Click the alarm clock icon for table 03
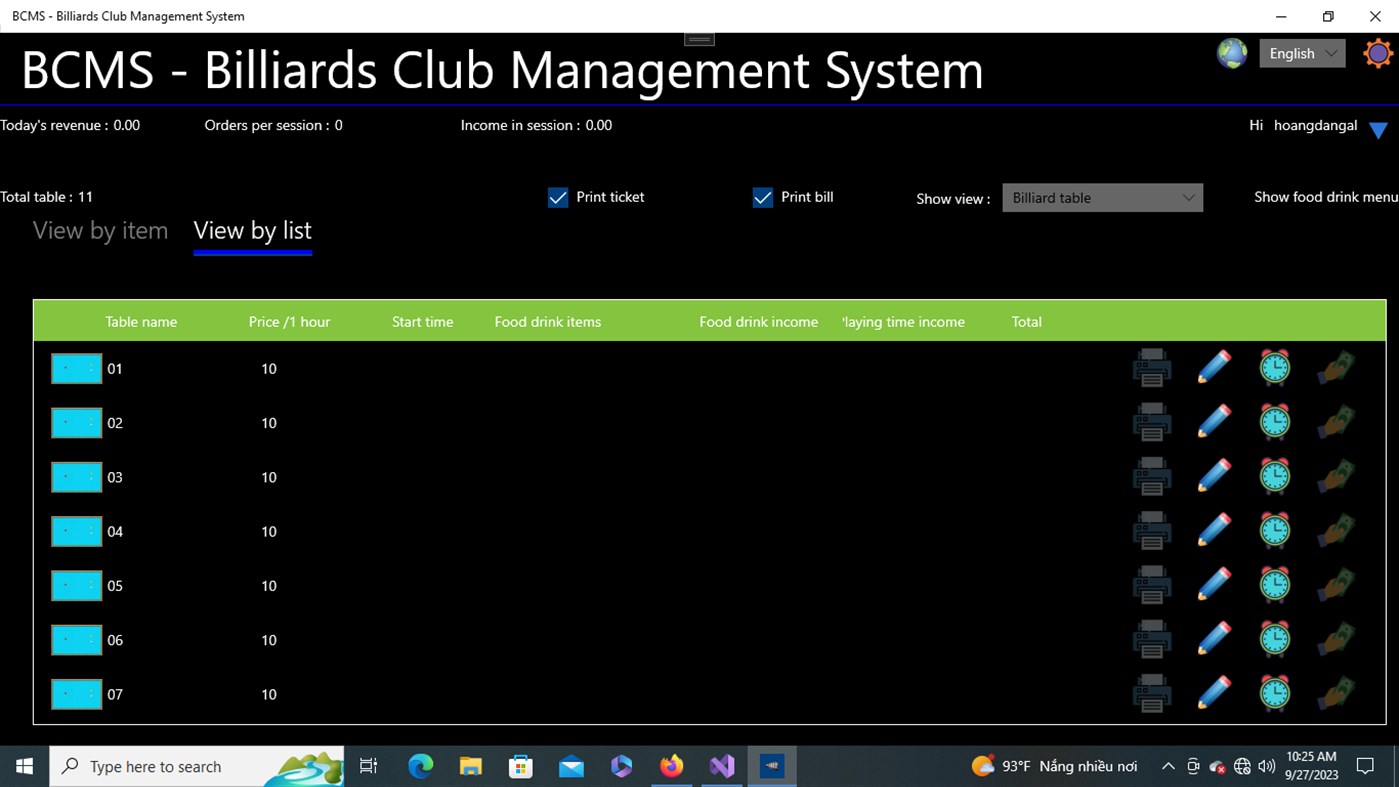 1274,475
